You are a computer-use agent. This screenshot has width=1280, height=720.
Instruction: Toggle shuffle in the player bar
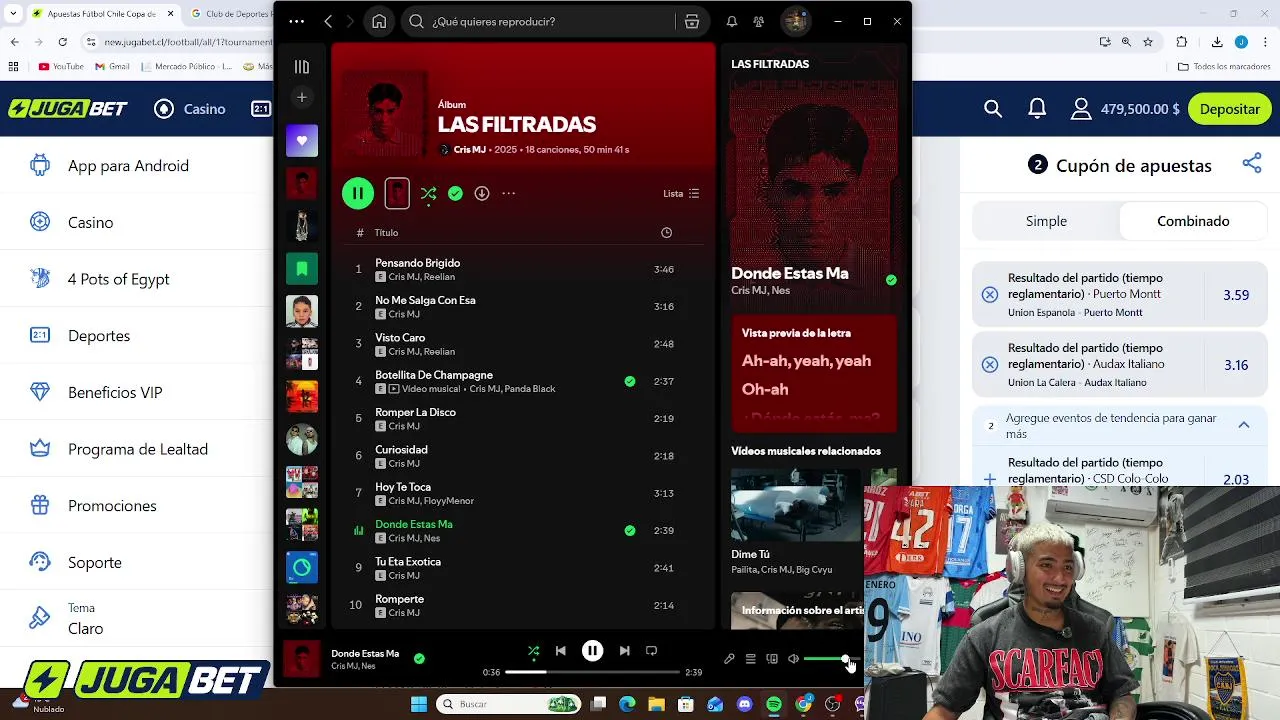click(x=533, y=651)
